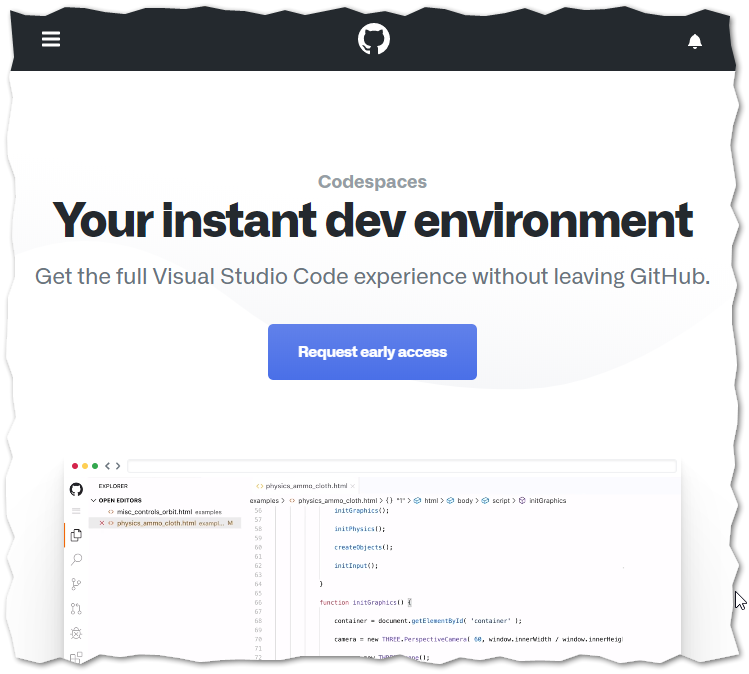Viewport: 749px width, 674px height.
Task: Click the green maximize dot of editor window
Action: [x=95, y=466]
